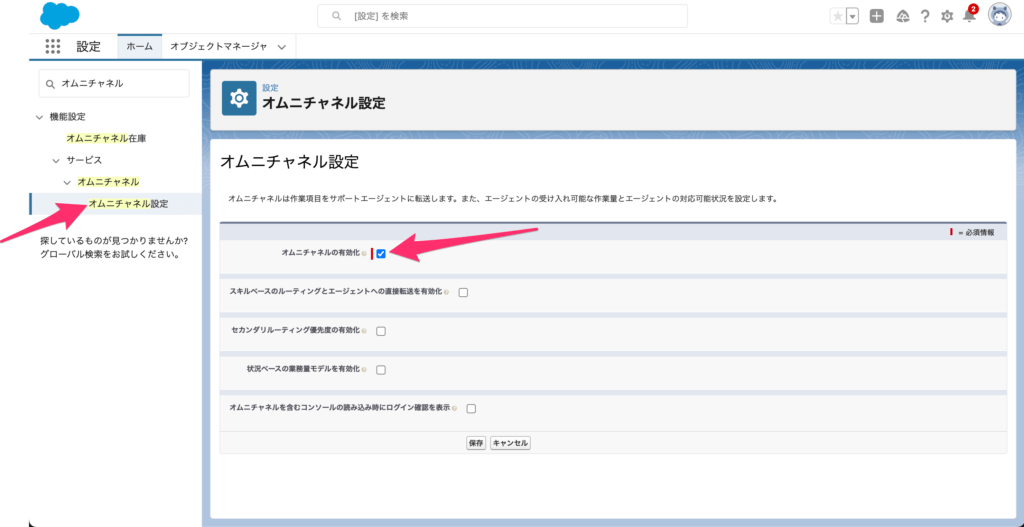The width and height of the screenshot is (1024, 527).
Task: Click the Salesforce cloud logo
Action: pos(59,16)
